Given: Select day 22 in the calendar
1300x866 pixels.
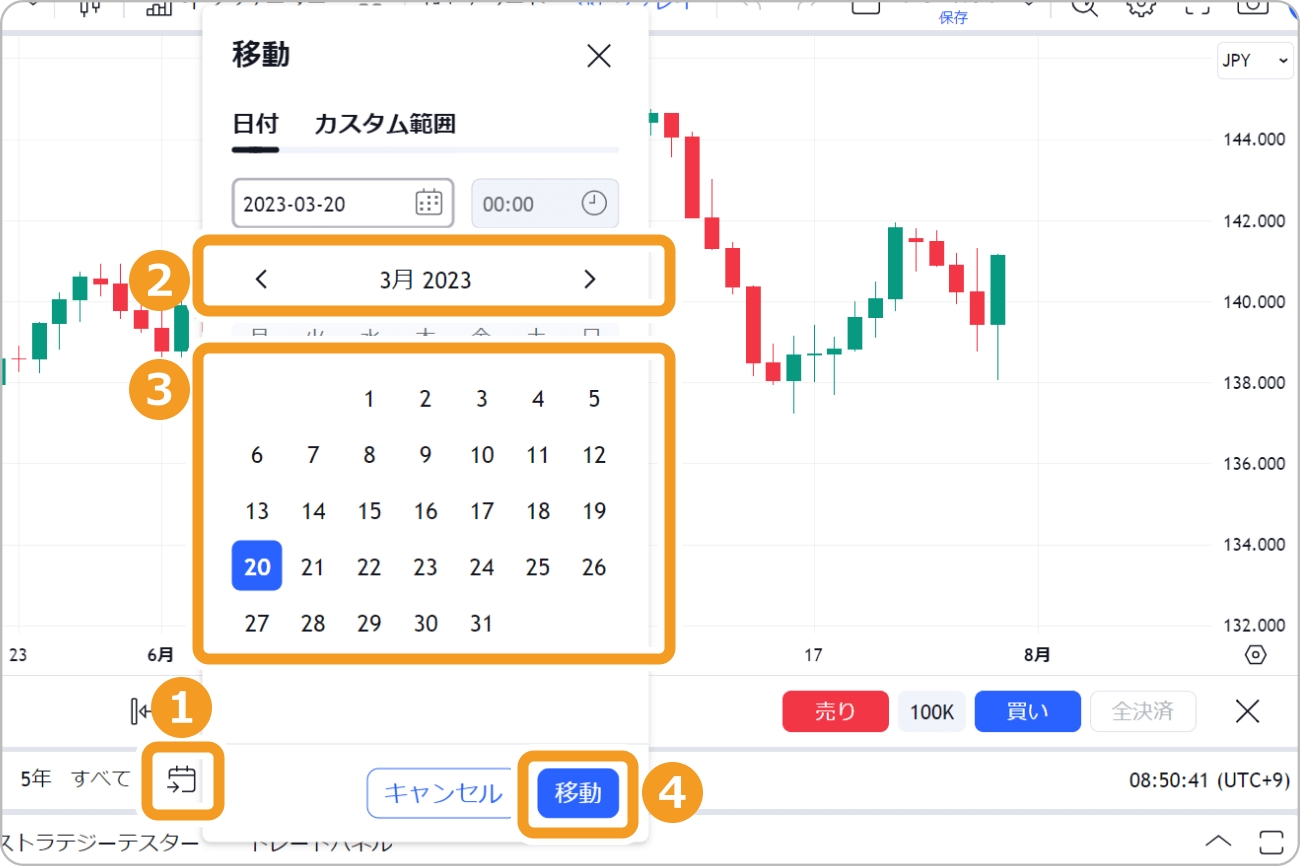Looking at the screenshot, I should coord(369,567).
